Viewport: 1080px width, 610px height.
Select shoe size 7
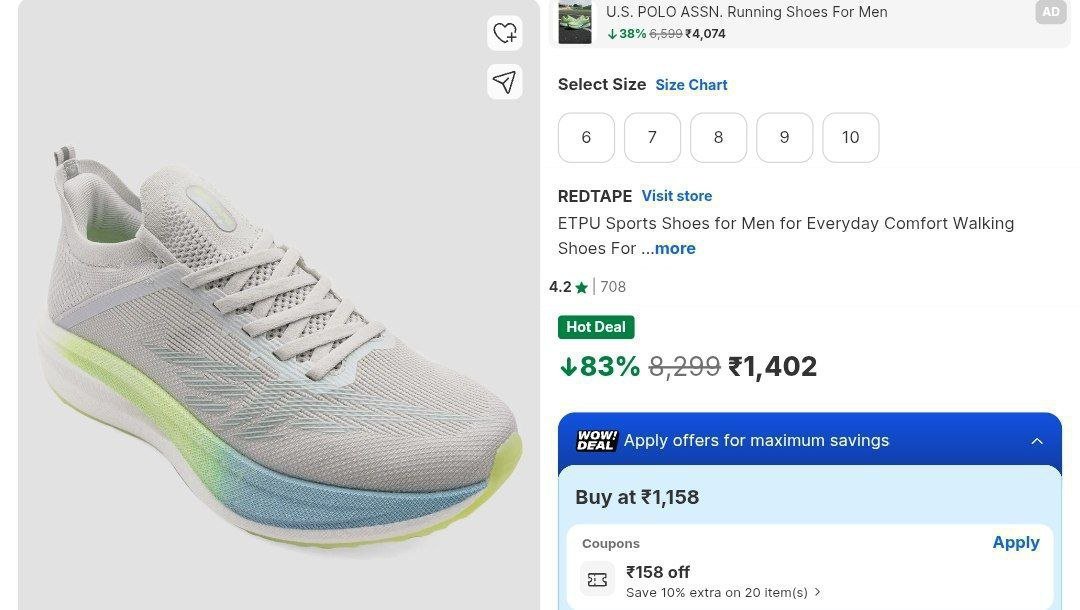[652, 138]
